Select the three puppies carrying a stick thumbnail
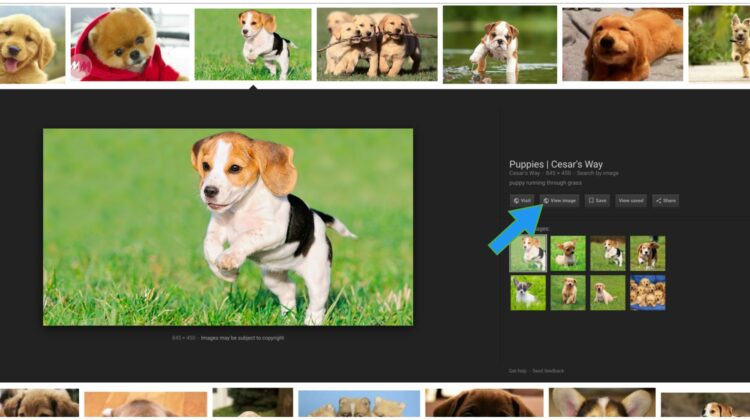 click(376, 44)
